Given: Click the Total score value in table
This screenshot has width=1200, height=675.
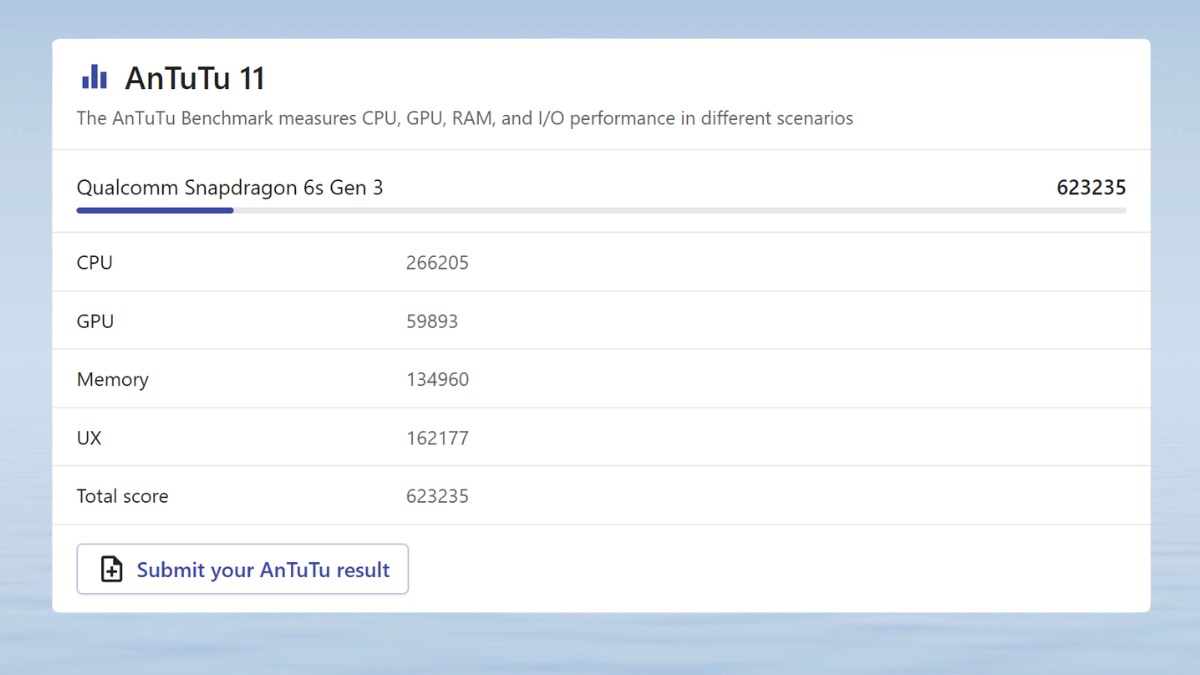Looking at the screenshot, I should [437, 496].
